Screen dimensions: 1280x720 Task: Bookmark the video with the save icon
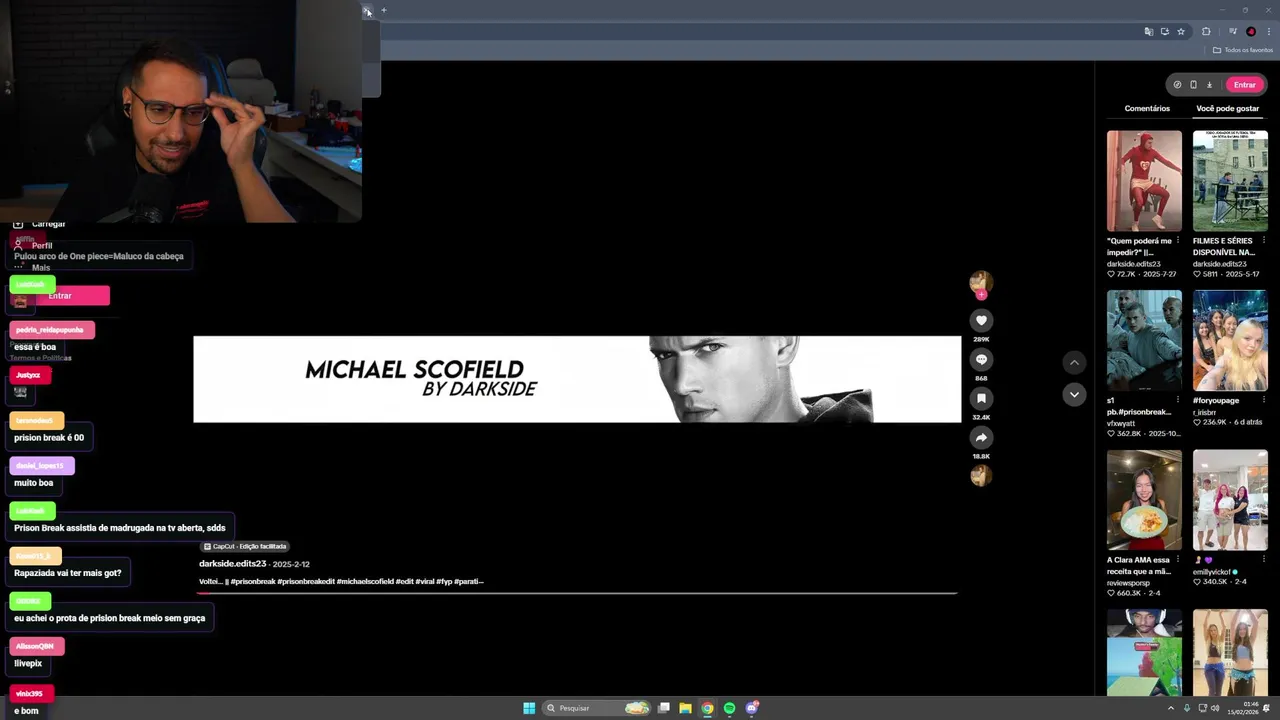click(981, 398)
